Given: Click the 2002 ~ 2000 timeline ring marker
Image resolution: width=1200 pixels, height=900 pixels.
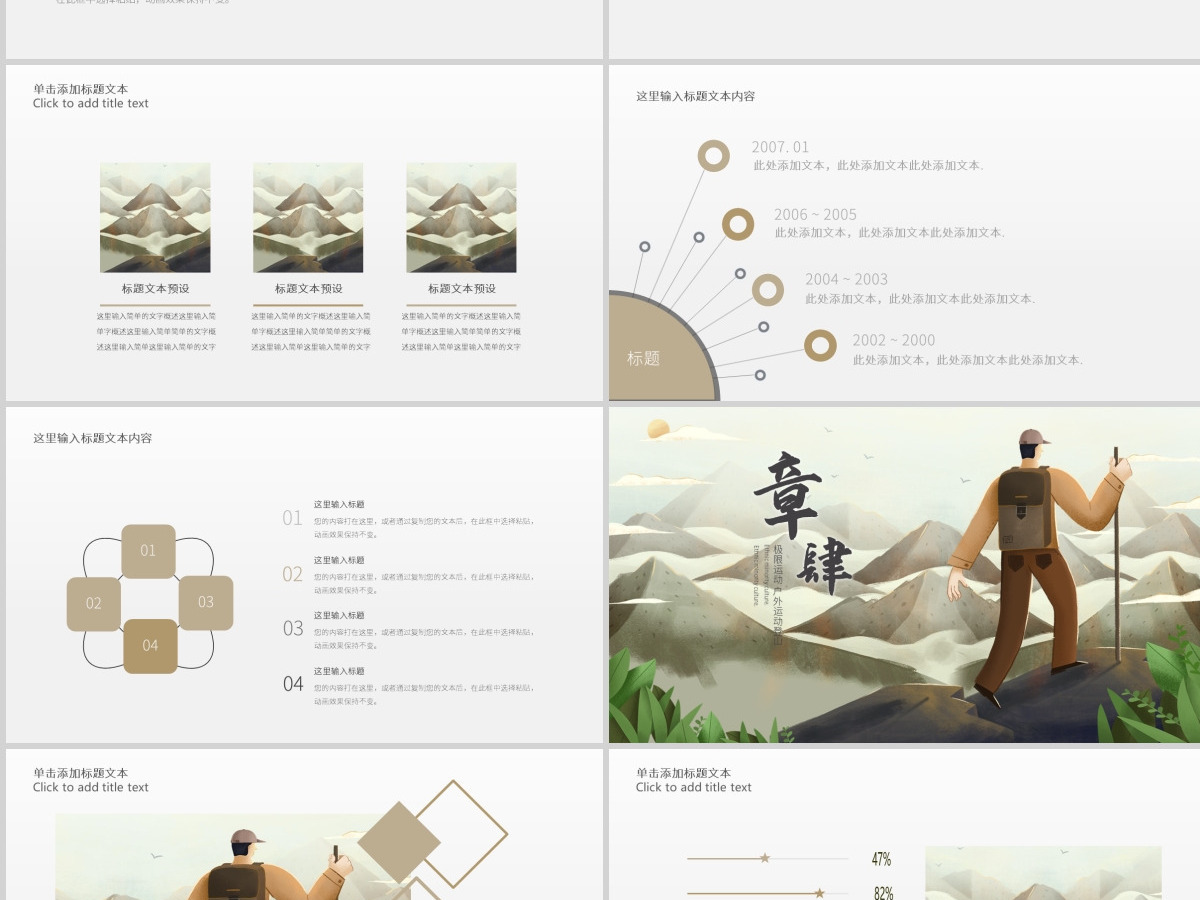Looking at the screenshot, I should (x=821, y=346).
